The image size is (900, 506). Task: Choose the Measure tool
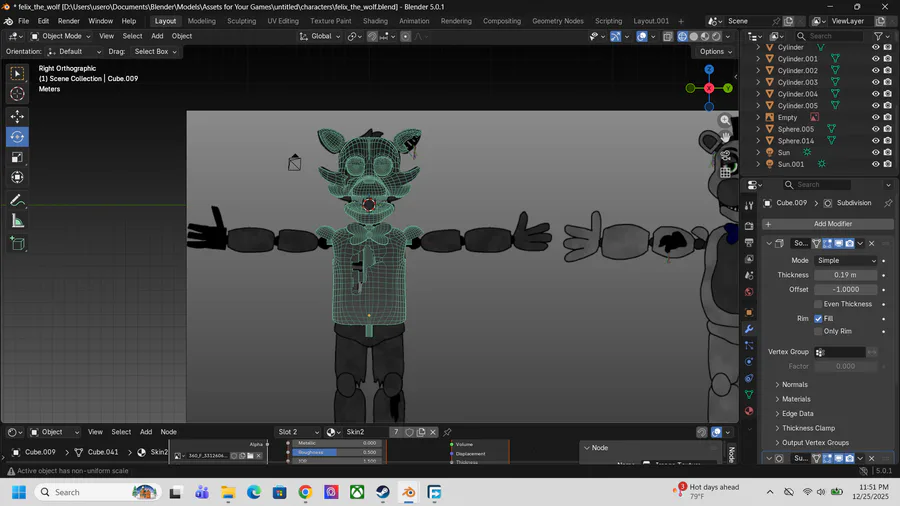[x=17, y=221]
